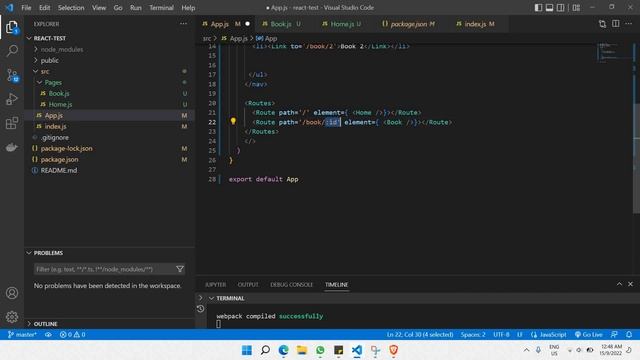The width and height of the screenshot is (640, 360).
Task: Open the terminal history clock icon
Action: pos(200,309)
